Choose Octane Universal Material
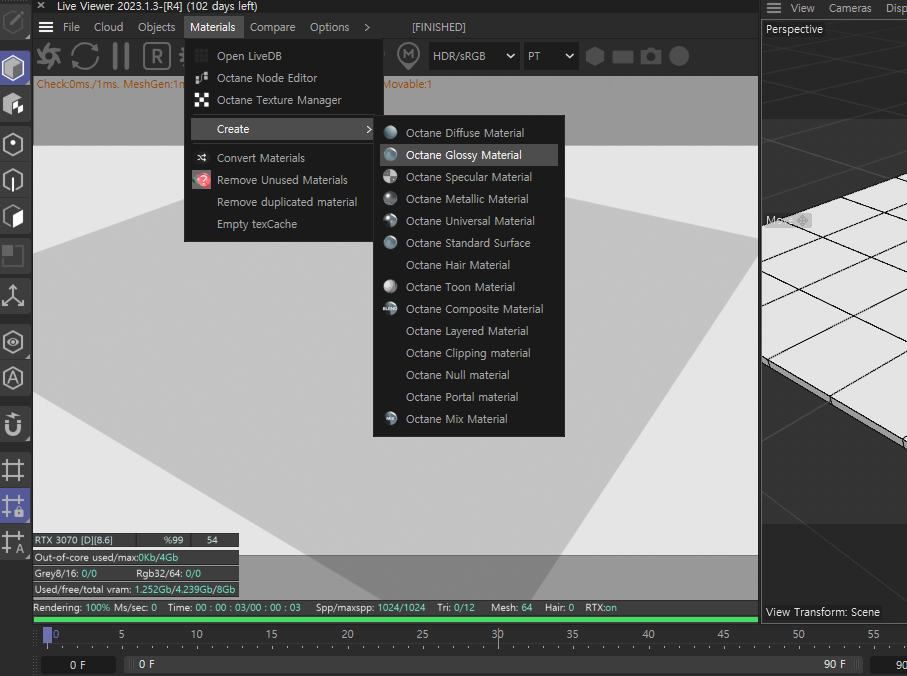The height and width of the screenshot is (676, 907). point(469,221)
